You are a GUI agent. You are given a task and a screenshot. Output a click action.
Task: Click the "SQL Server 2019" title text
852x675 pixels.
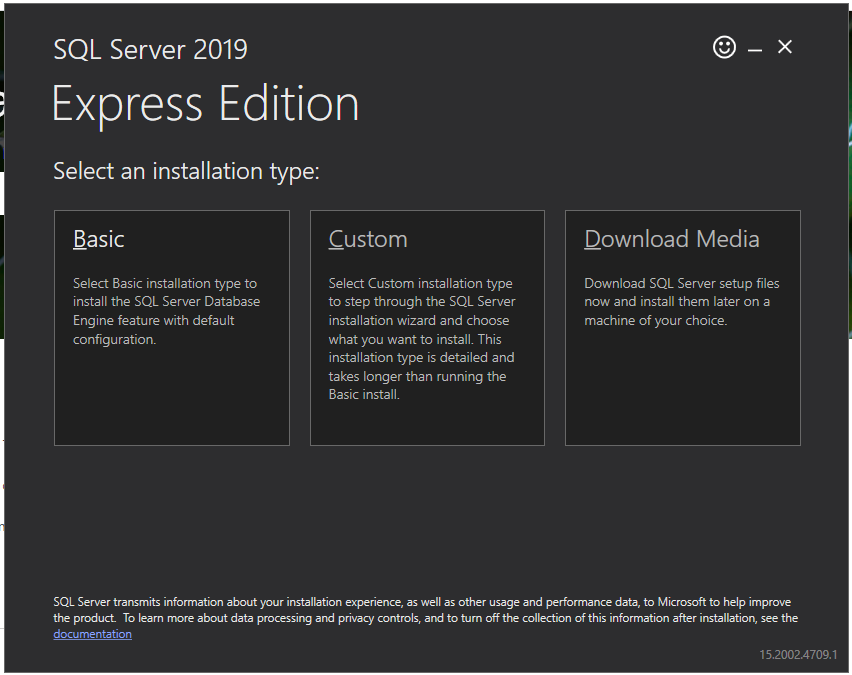(150, 49)
